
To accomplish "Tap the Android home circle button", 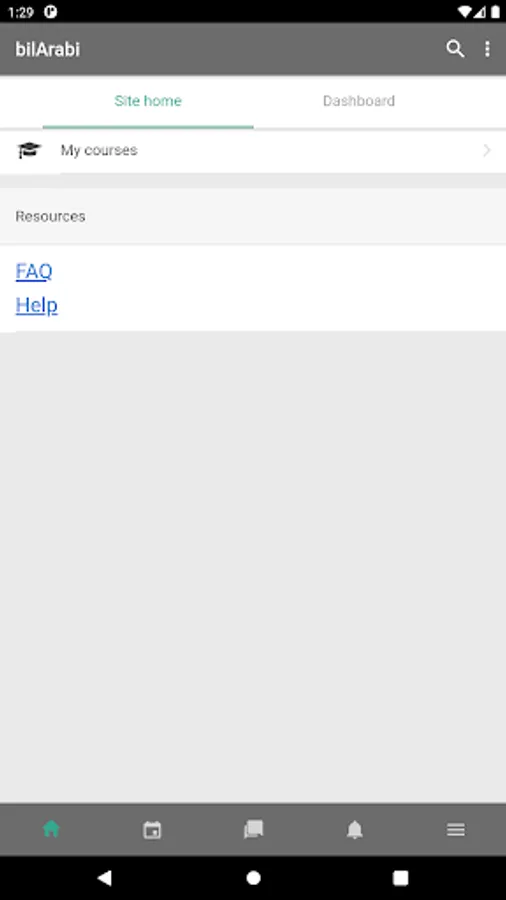I will 253,878.
